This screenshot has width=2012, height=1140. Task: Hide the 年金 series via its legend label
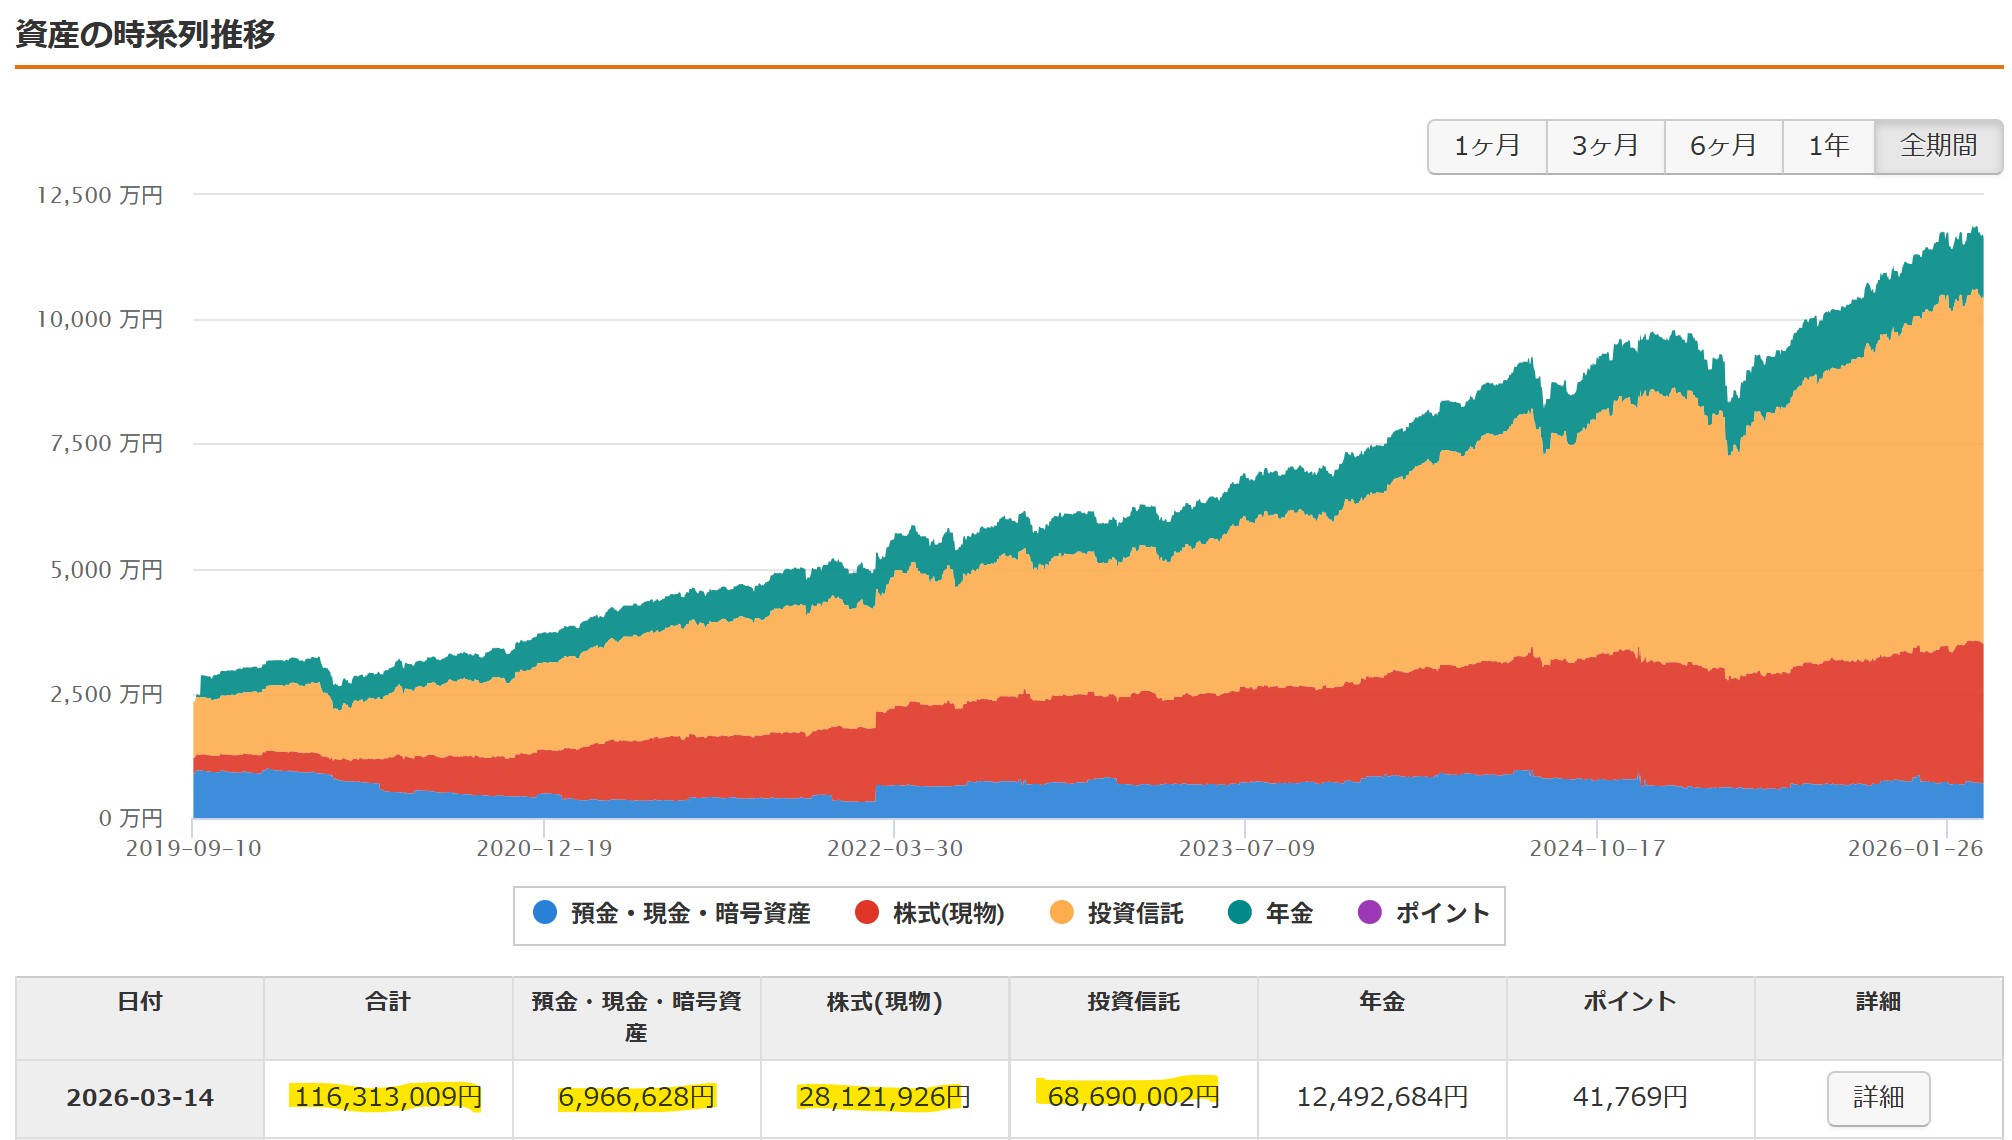click(1289, 913)
